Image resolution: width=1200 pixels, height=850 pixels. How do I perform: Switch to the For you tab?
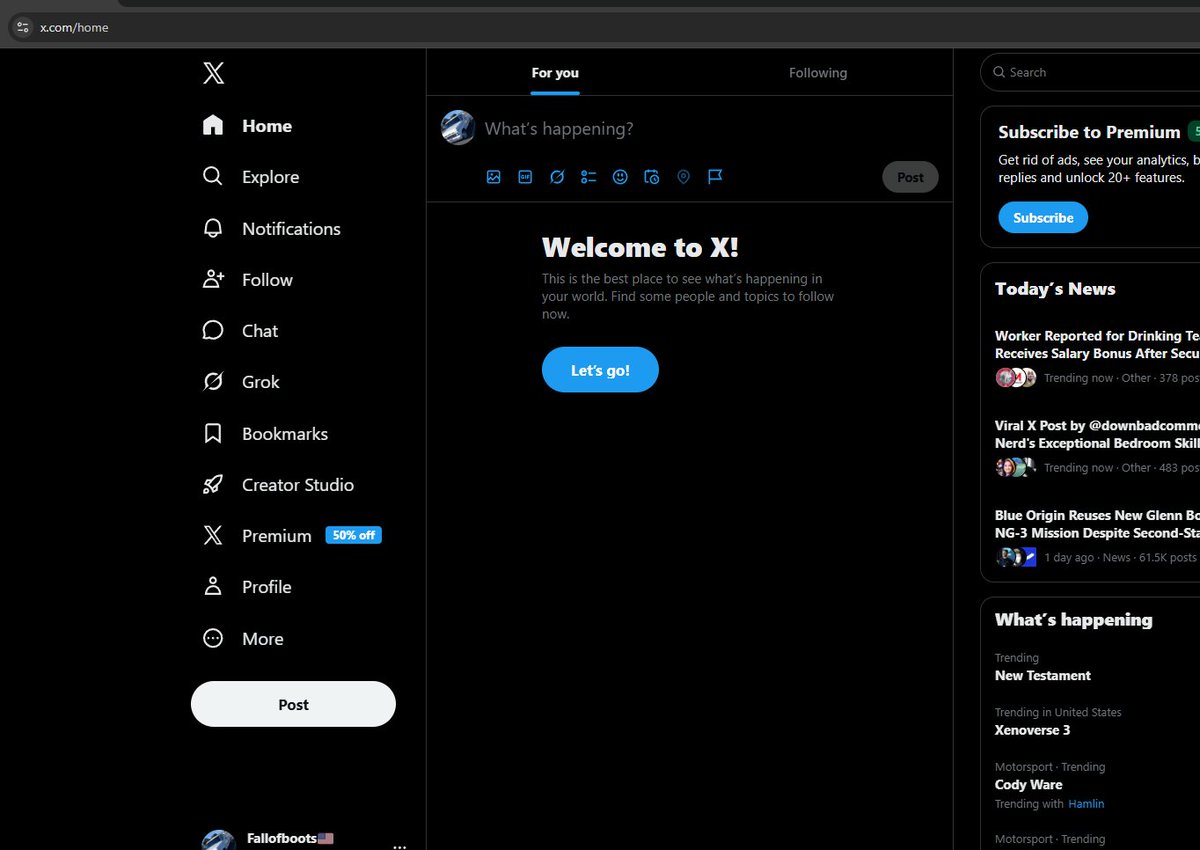[555, 73]
